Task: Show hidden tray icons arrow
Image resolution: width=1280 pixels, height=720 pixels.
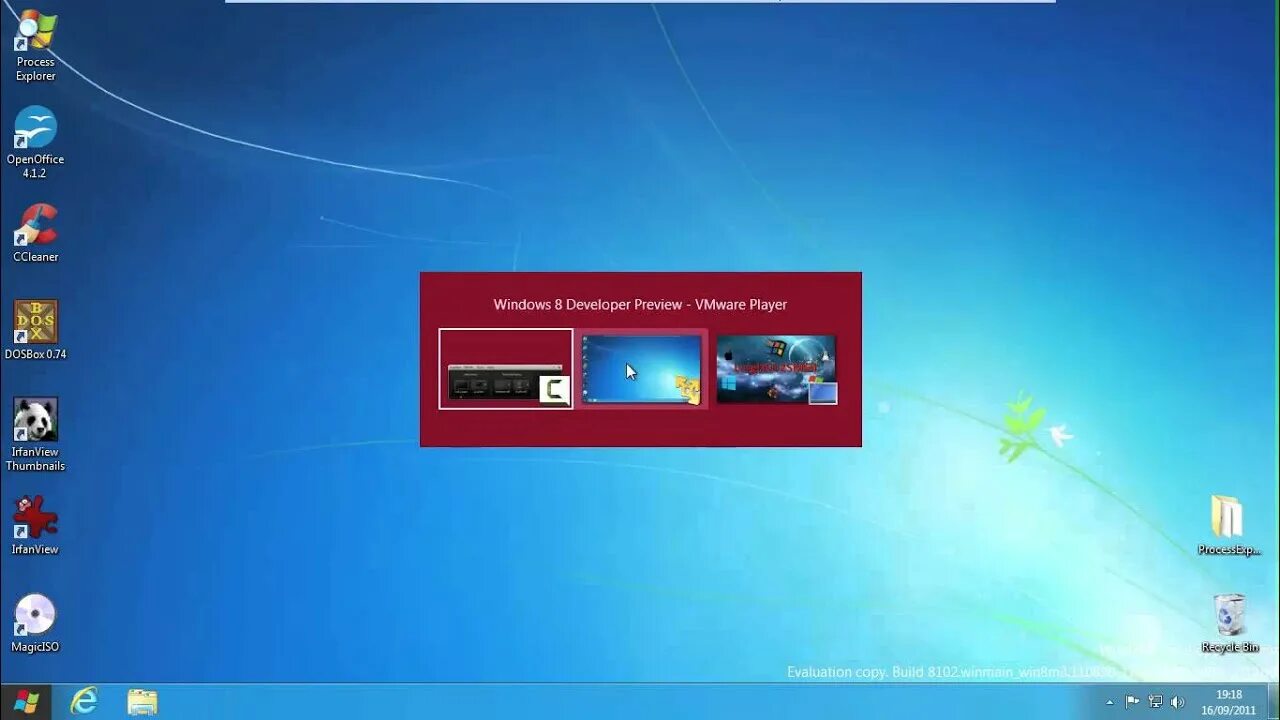Action: click(1109, 702)
